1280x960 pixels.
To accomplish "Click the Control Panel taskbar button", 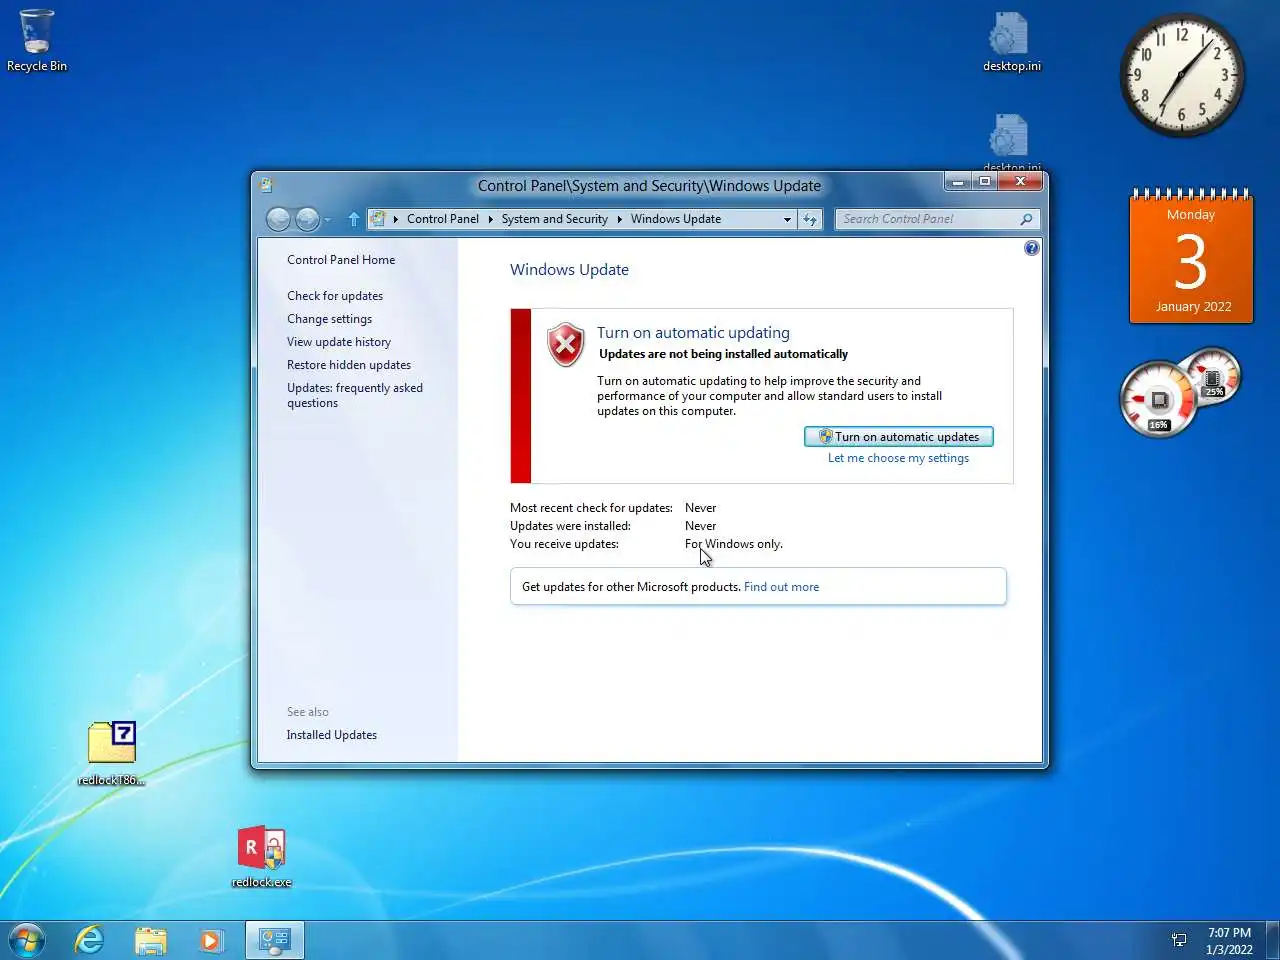I will pyautogui.click(x=274, y=940).
